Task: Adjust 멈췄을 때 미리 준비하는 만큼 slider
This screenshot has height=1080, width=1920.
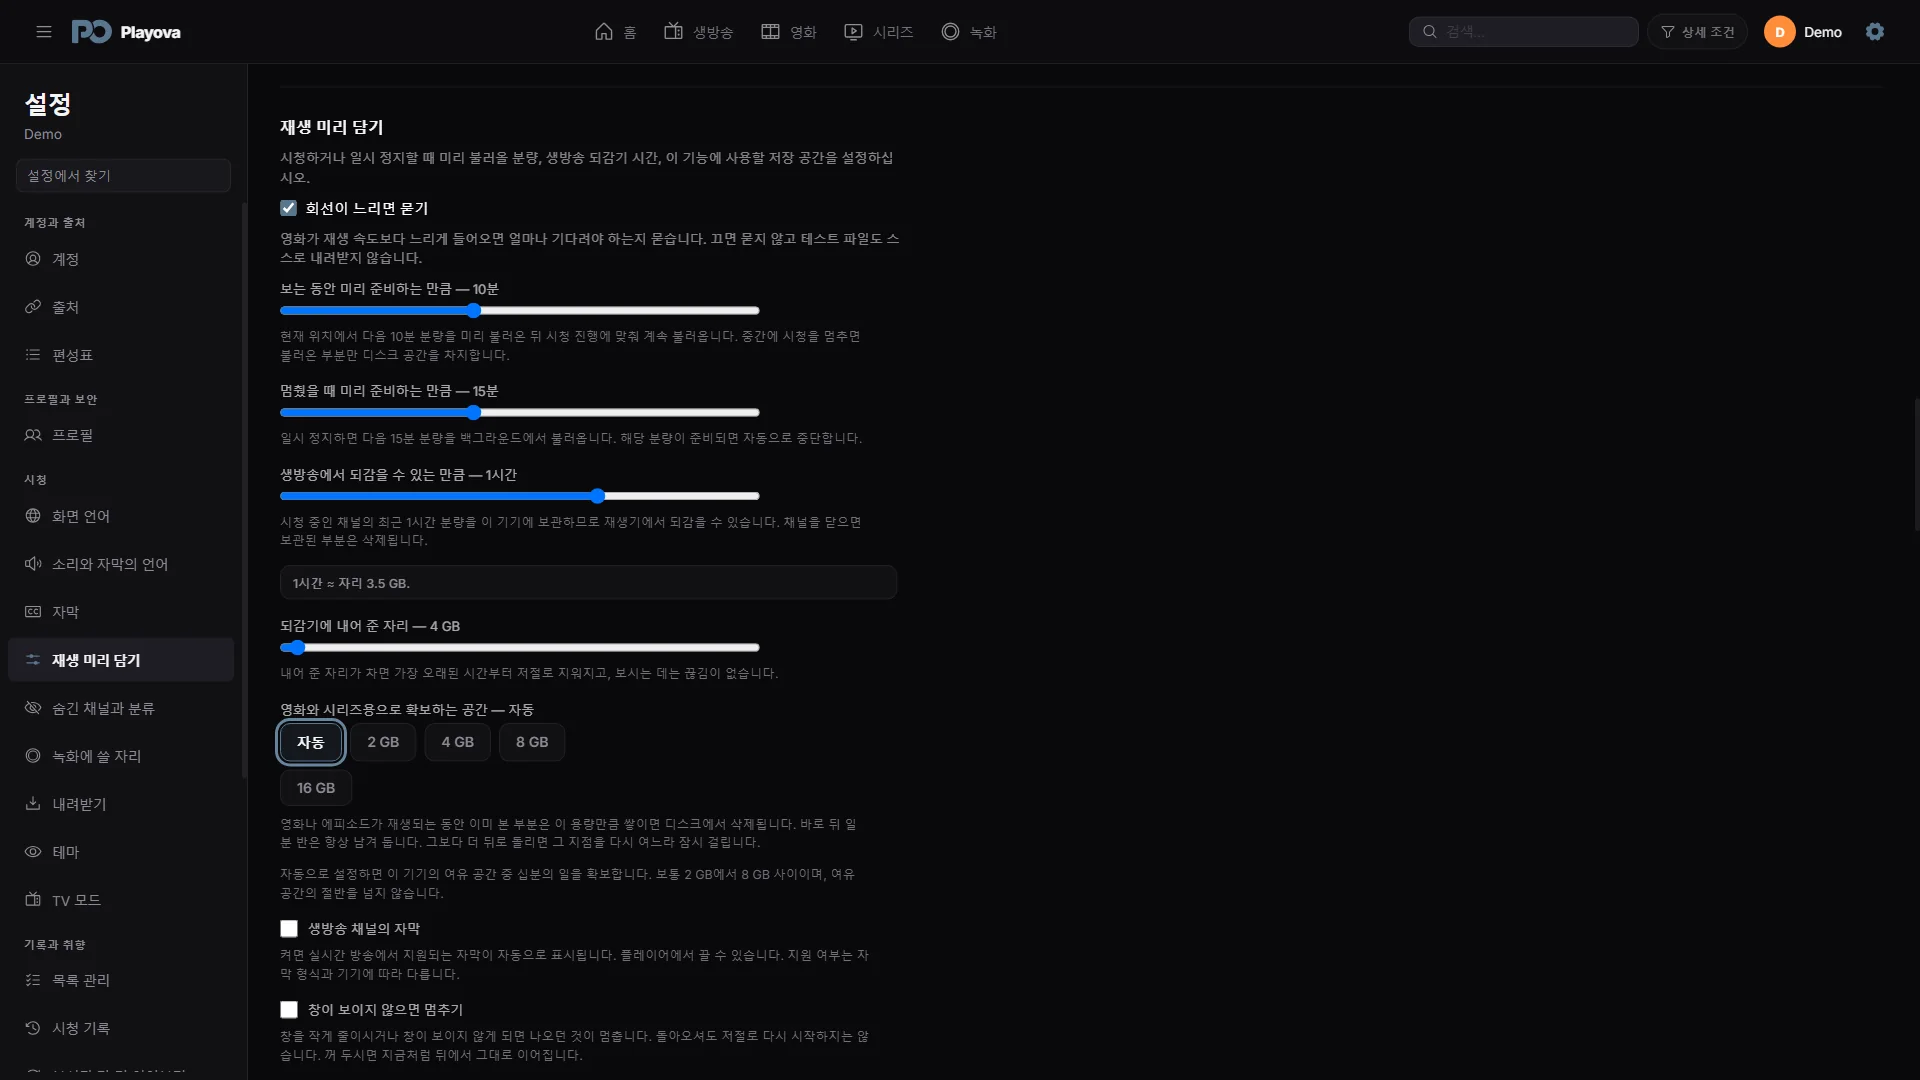Action: (x=520, y=413)
